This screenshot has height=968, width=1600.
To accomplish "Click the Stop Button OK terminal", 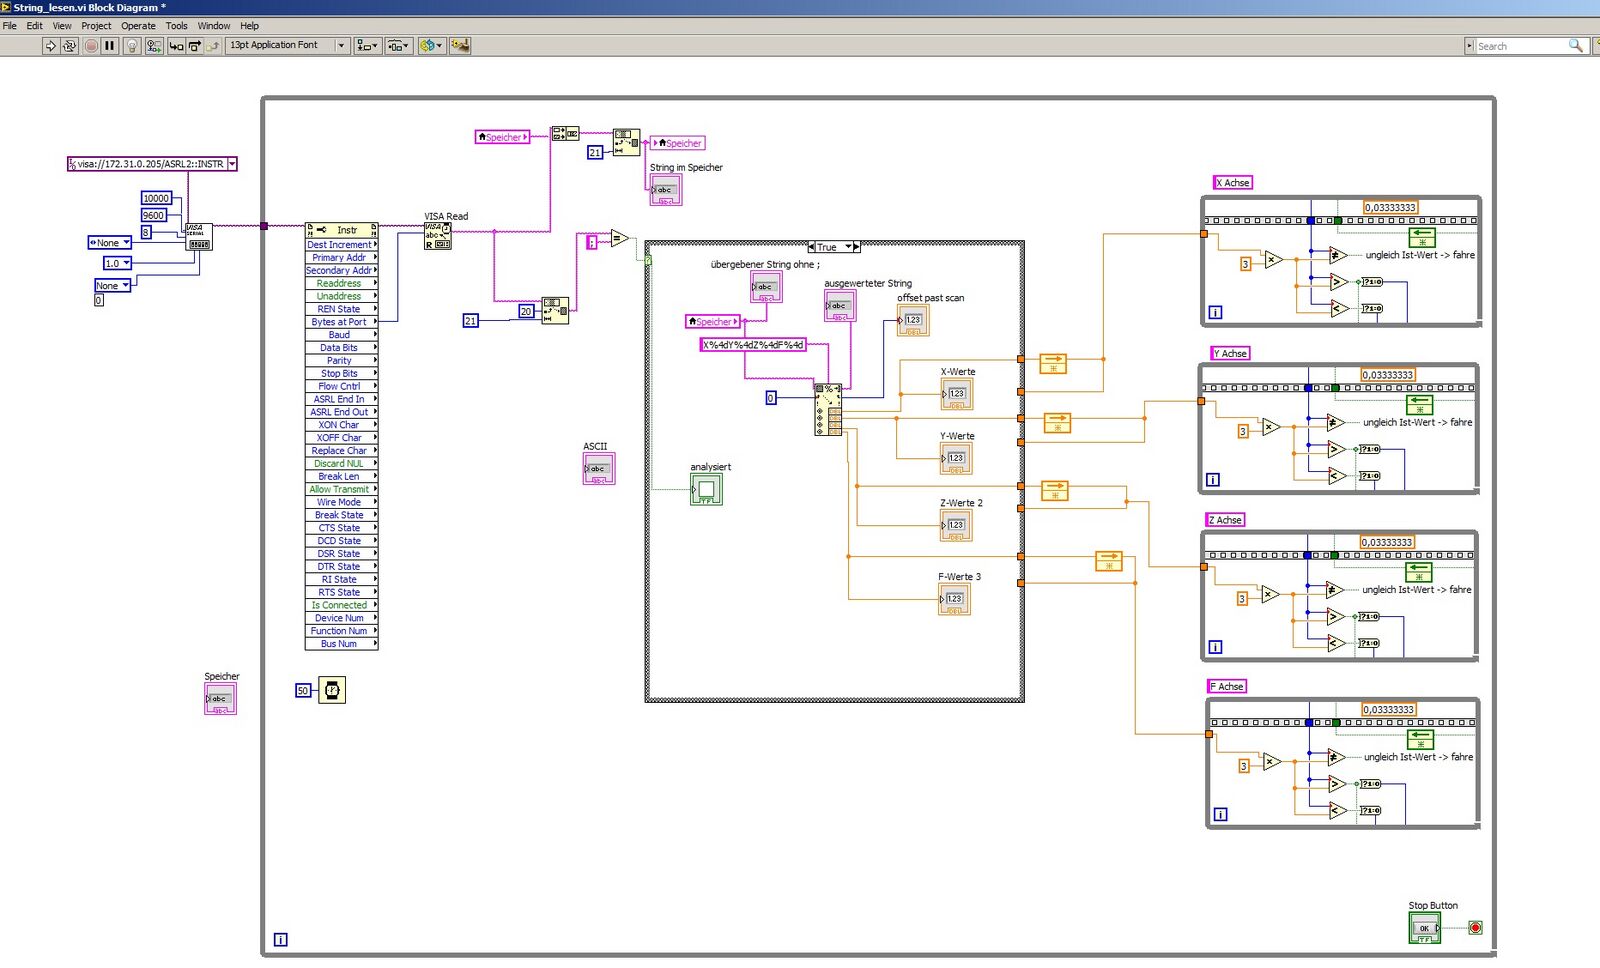I will coord(1424,928).
